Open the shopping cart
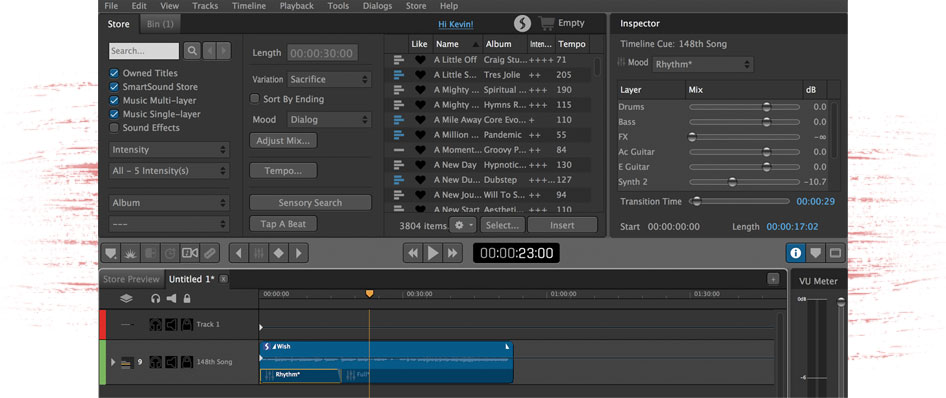This screenshot has height=398, width=946. (547, 24)
